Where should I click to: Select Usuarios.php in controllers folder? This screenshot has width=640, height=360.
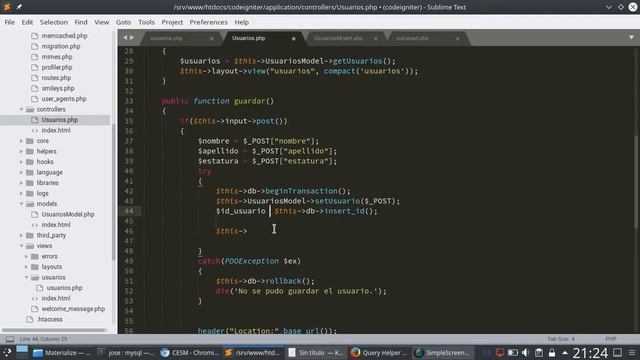(x=60, y=120)
